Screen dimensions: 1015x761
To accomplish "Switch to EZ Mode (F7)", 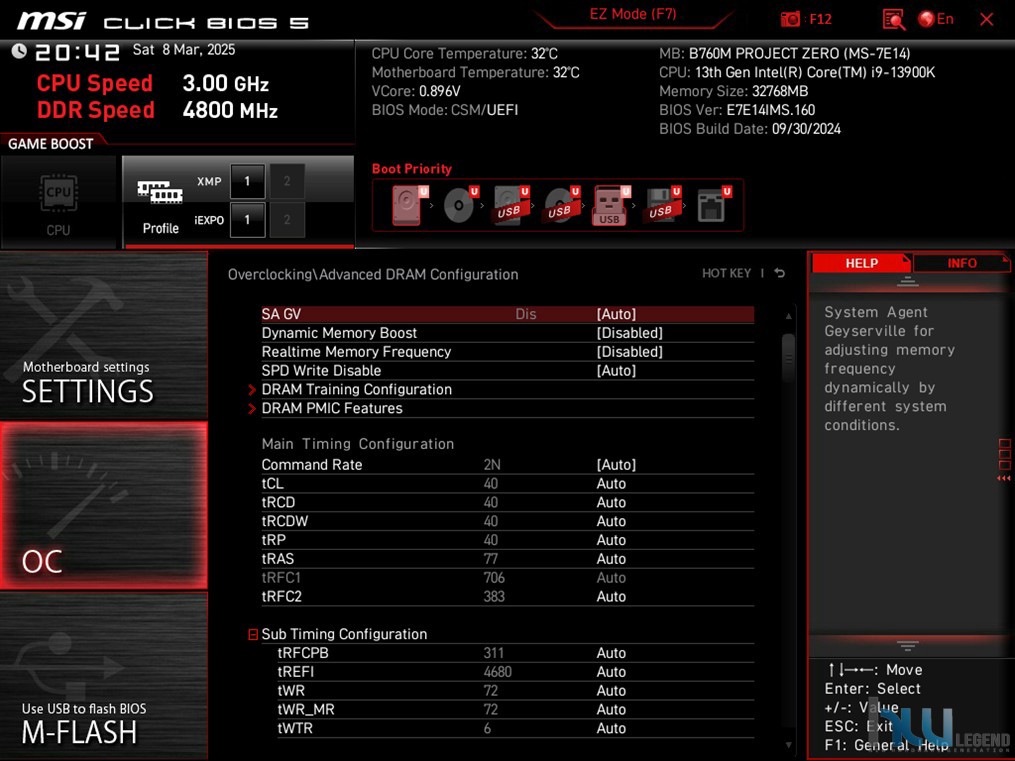I will coord(632,15).
